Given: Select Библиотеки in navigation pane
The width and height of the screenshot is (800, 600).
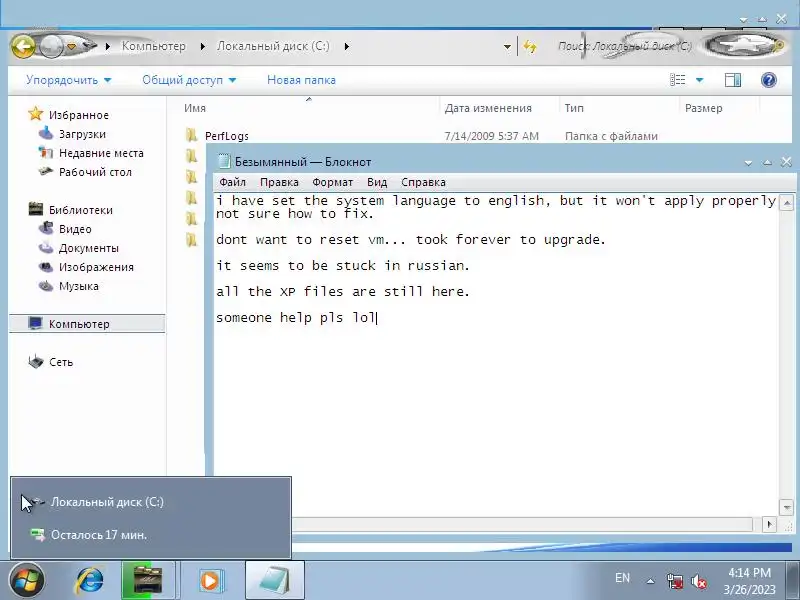Looking at the screenshot, I should pos(81,210).
